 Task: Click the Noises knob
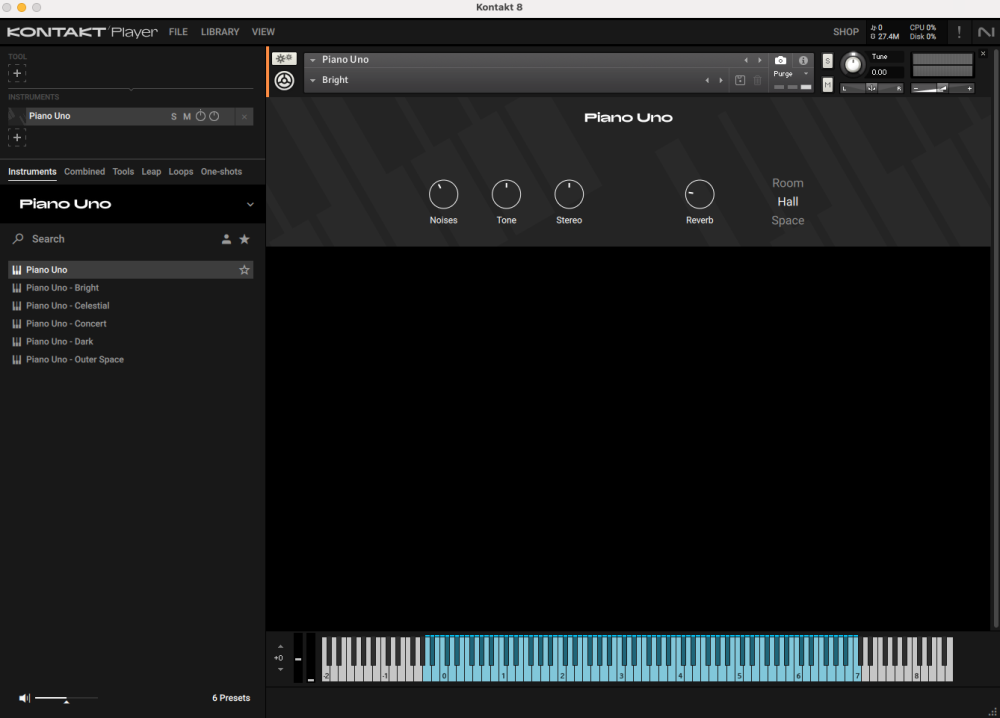(x=443, y=194)
